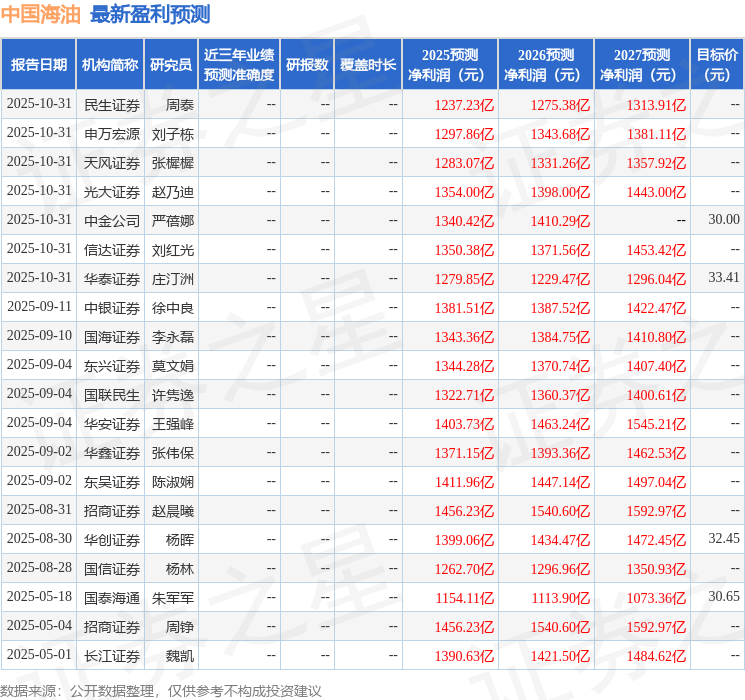
Task: Click 长江证券 institution cell
Action: click(112, 656)
